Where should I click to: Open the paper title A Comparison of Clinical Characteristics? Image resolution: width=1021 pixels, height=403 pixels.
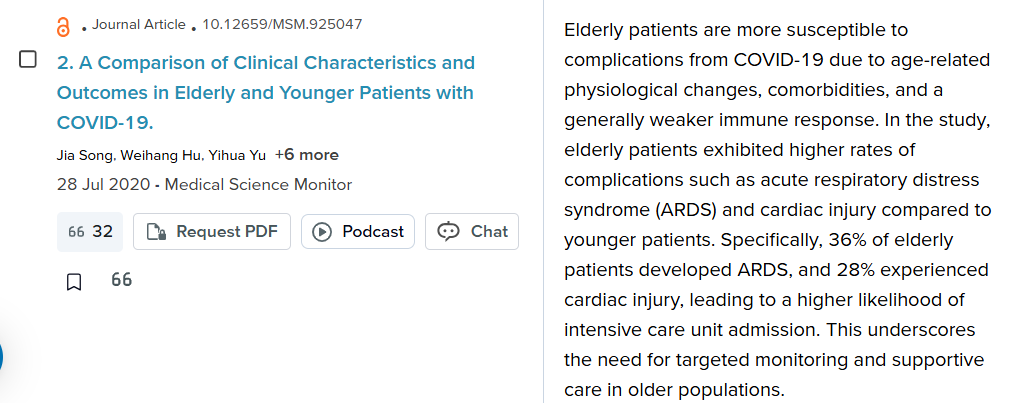266,92
